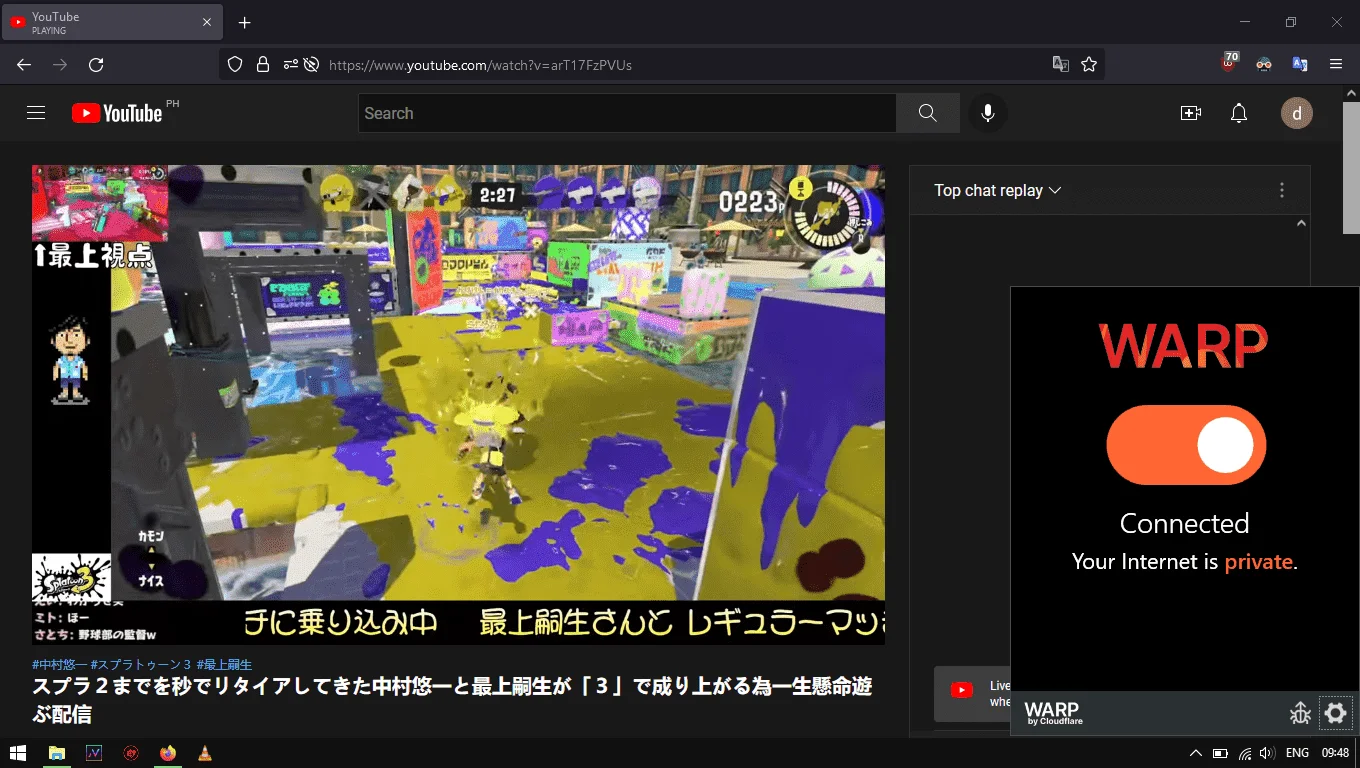Image resolution: width=1360 pixels, height=768 pixels.
Task: Open account menu avatar 'd'
Action: pos(1297,113)
